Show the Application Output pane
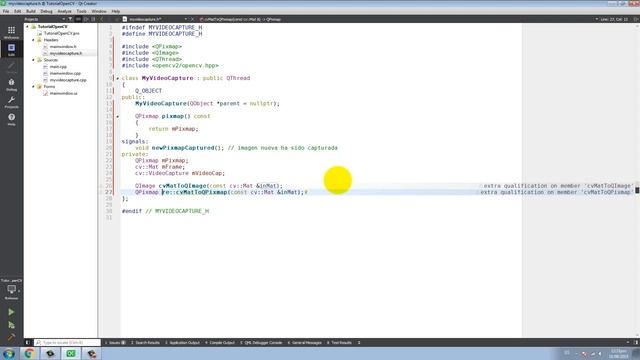This screenshot has width=640, height=360. point(182,342)
